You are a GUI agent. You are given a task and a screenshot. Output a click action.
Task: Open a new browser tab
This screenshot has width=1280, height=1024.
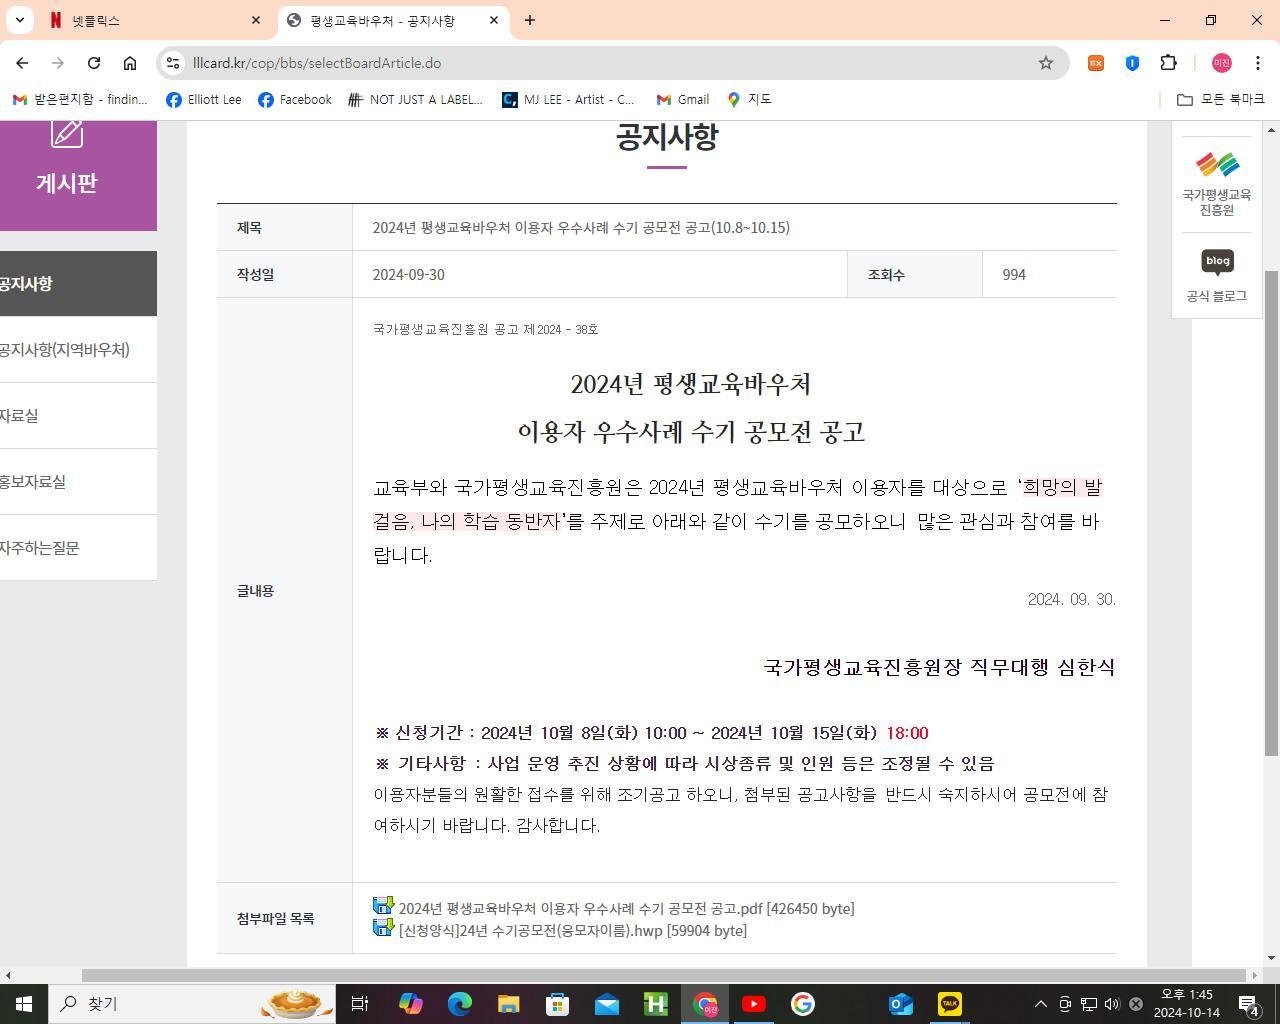click(530, 20)
